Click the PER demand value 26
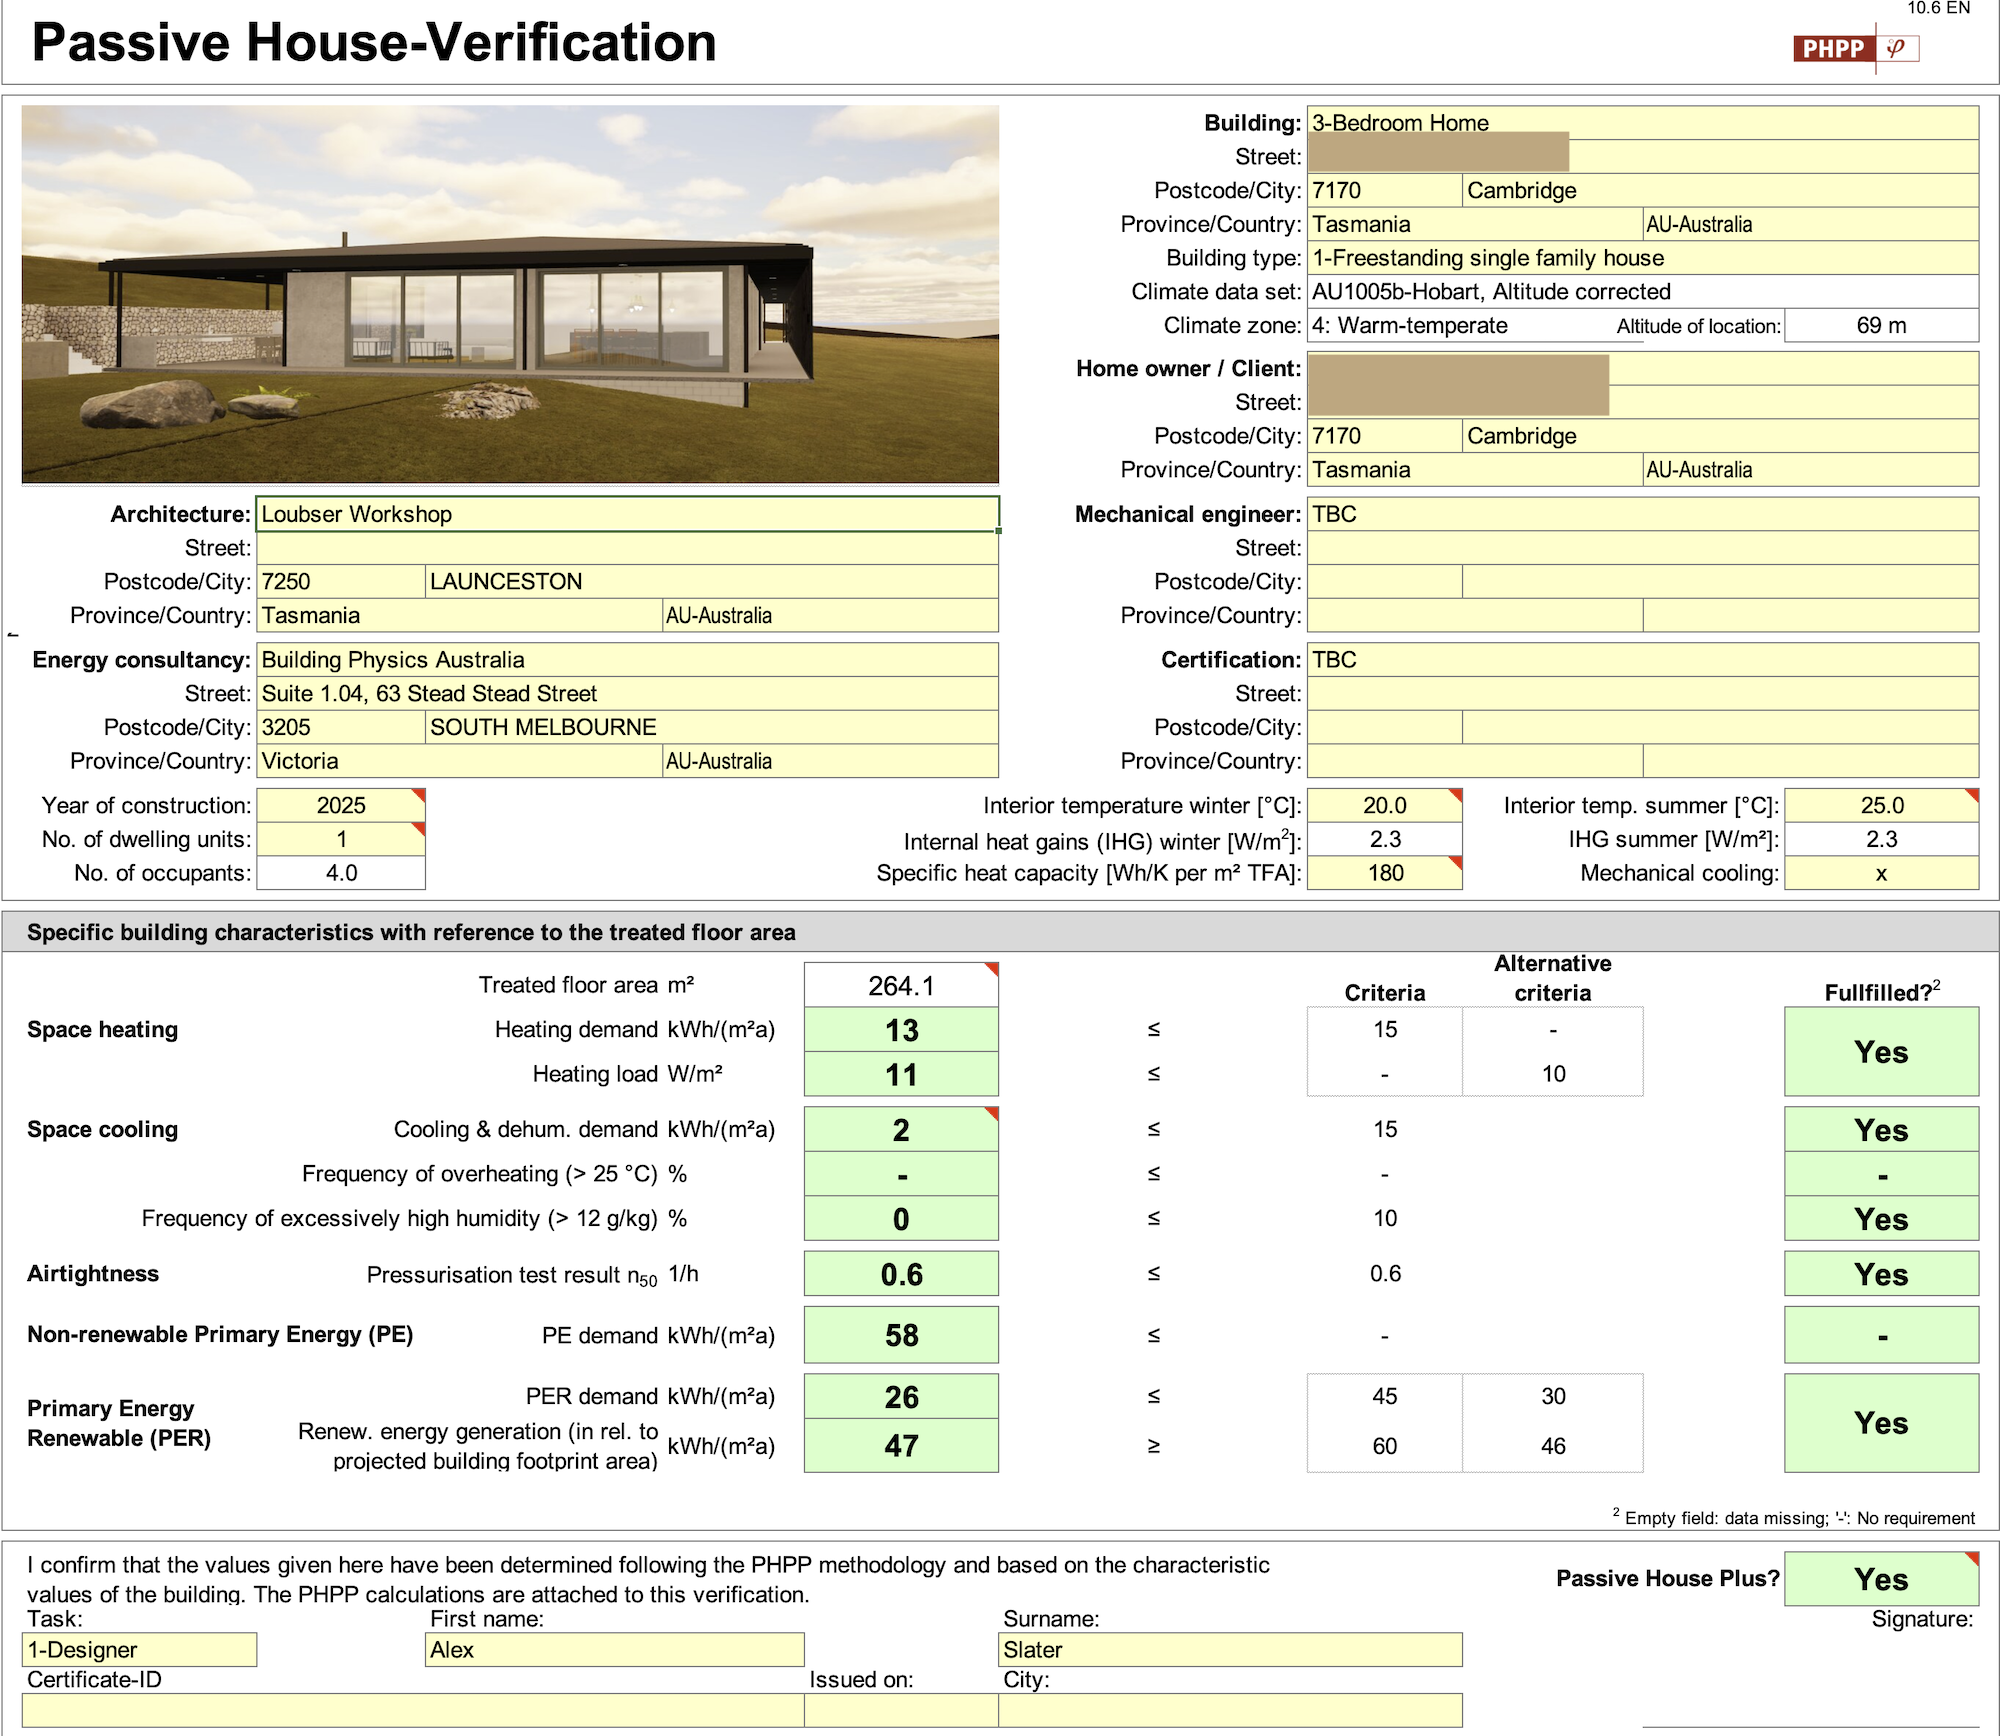2000x1736 pixels. (x=901, y=1397)
